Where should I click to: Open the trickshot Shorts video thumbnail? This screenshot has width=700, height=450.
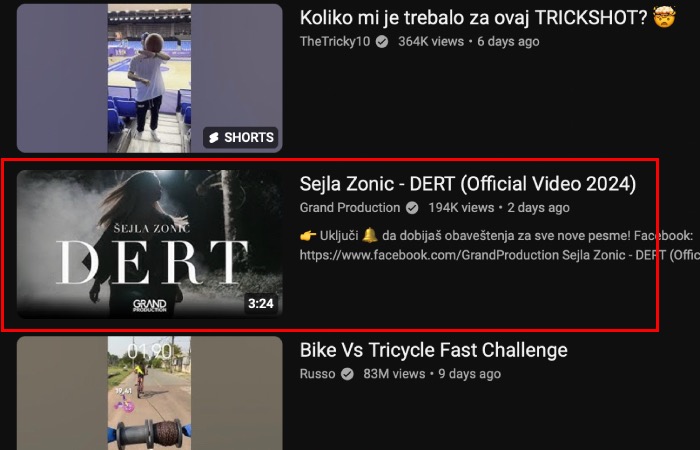coord(150,79)
